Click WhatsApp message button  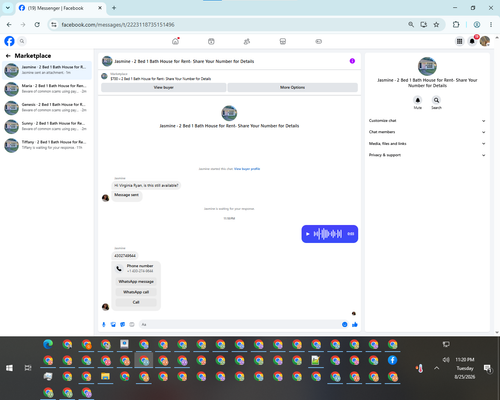(136, 282)
